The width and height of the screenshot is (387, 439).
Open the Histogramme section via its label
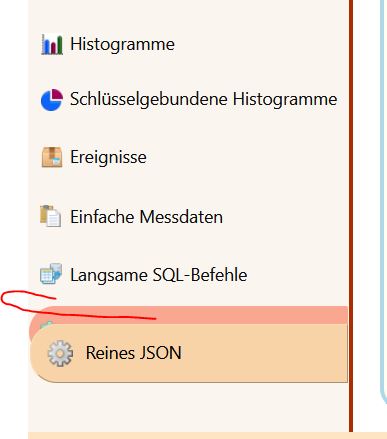[x=122, y=44]
